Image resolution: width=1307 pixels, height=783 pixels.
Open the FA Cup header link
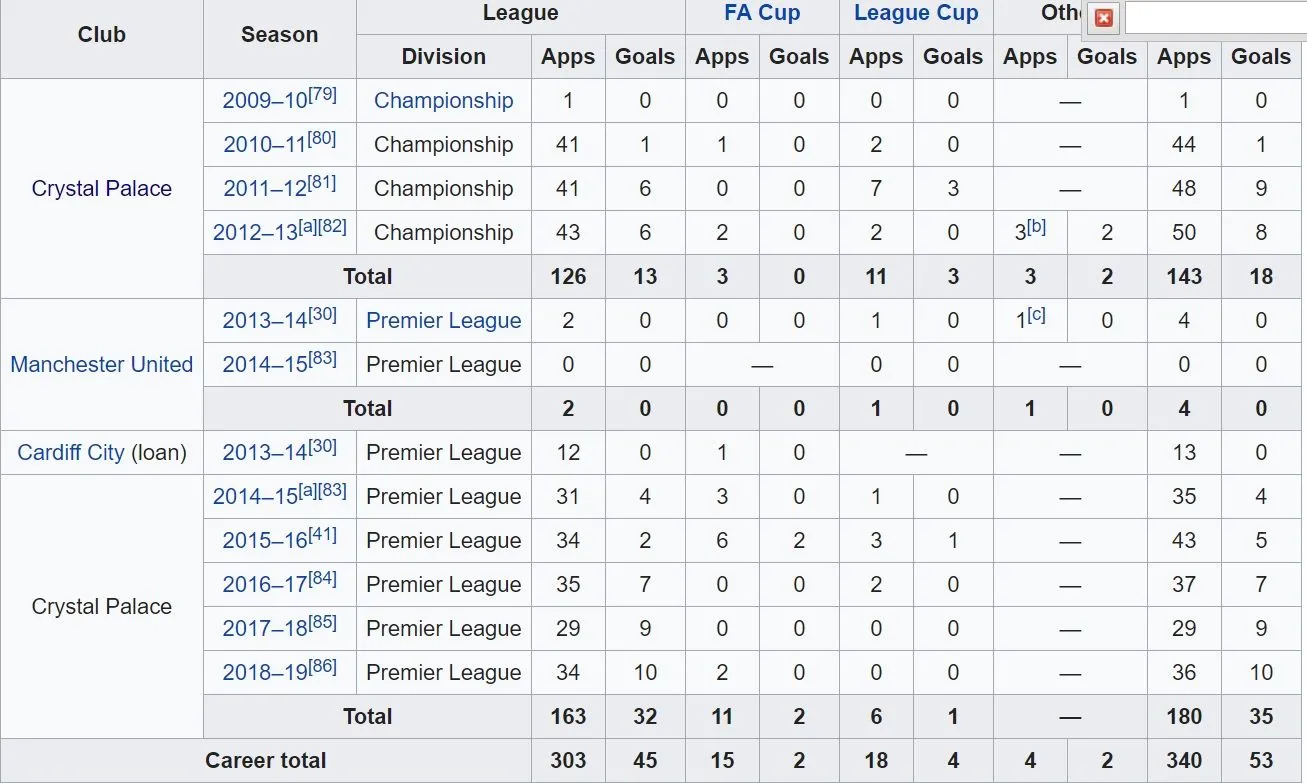click(x=762, y=13)
